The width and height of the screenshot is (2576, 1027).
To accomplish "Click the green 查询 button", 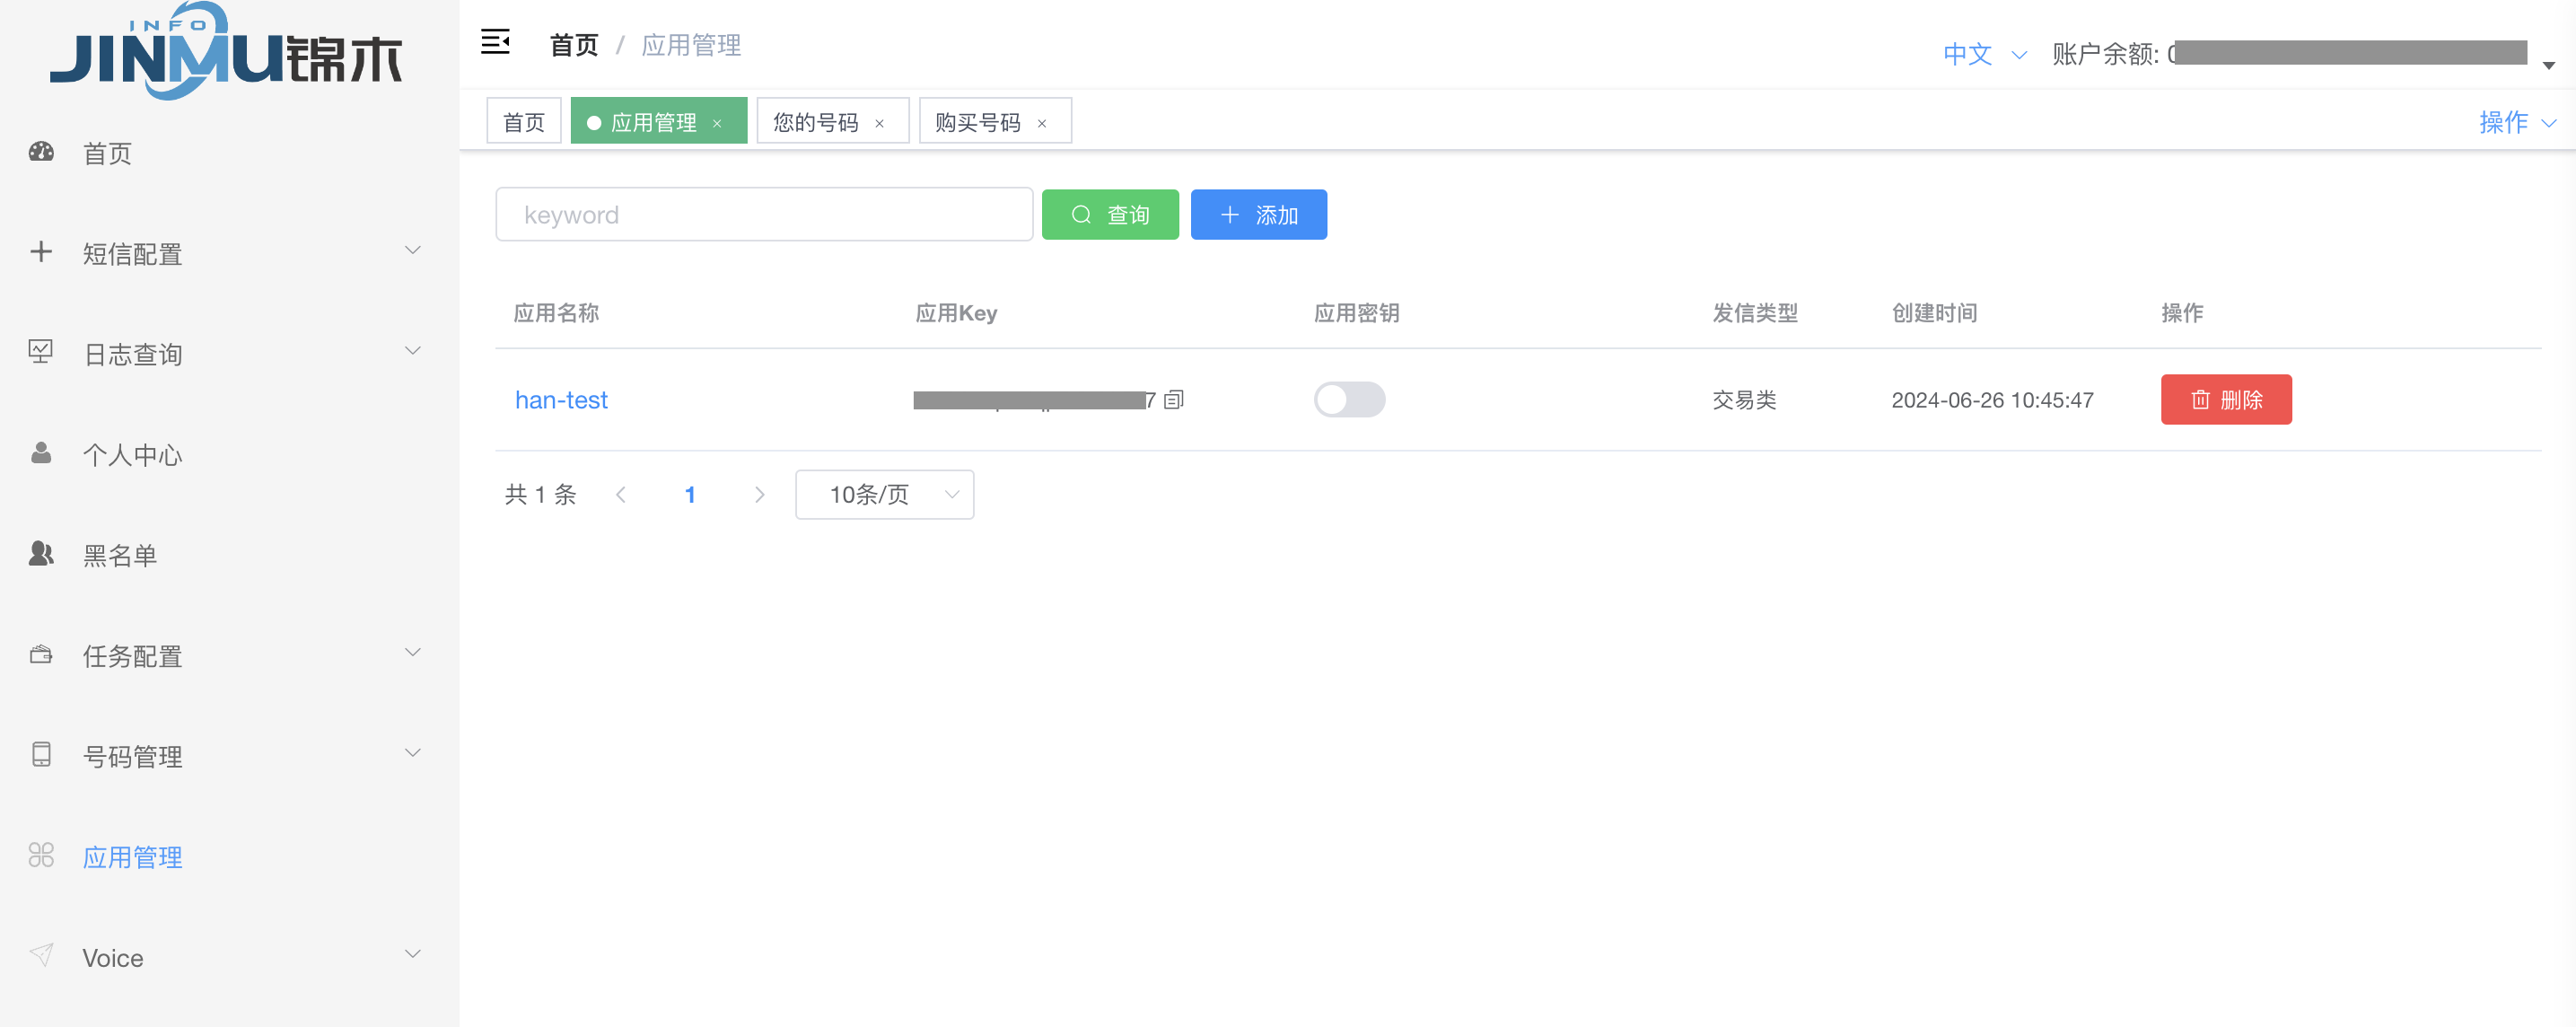I will 1110,214.
